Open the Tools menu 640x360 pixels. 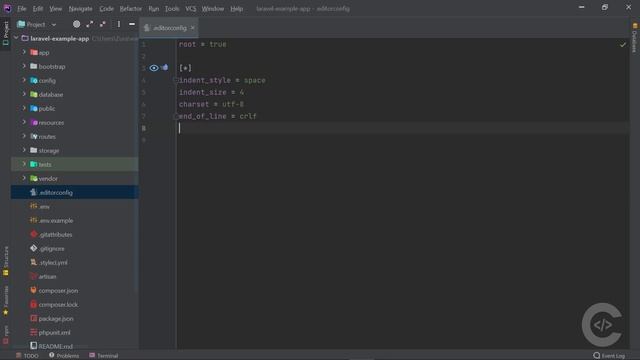point(172,9)
